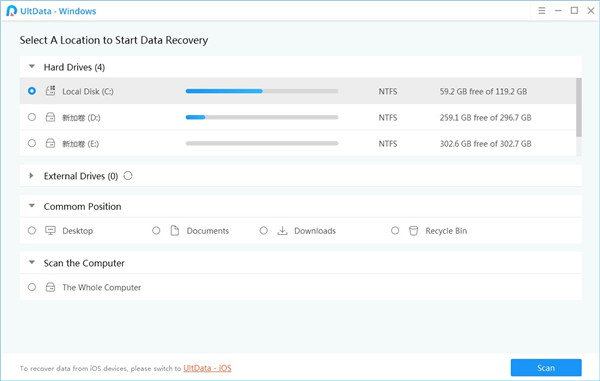
Task: Click the Local Disk (C:) drive icon
Action: (x=51, y=91)
